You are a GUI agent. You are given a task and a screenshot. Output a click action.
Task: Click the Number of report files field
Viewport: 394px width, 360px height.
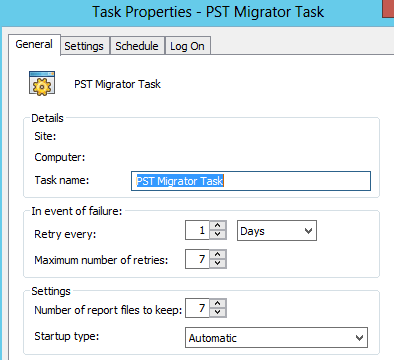point(197,308)
